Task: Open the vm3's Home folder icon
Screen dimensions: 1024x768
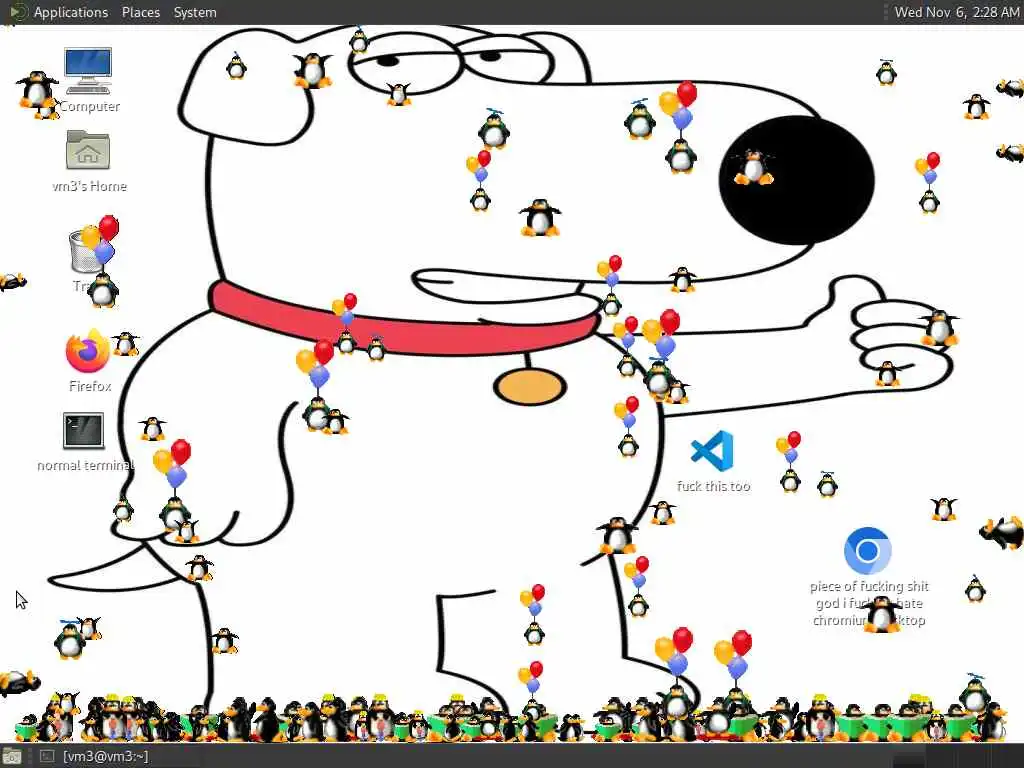Action: pos(88,150)
